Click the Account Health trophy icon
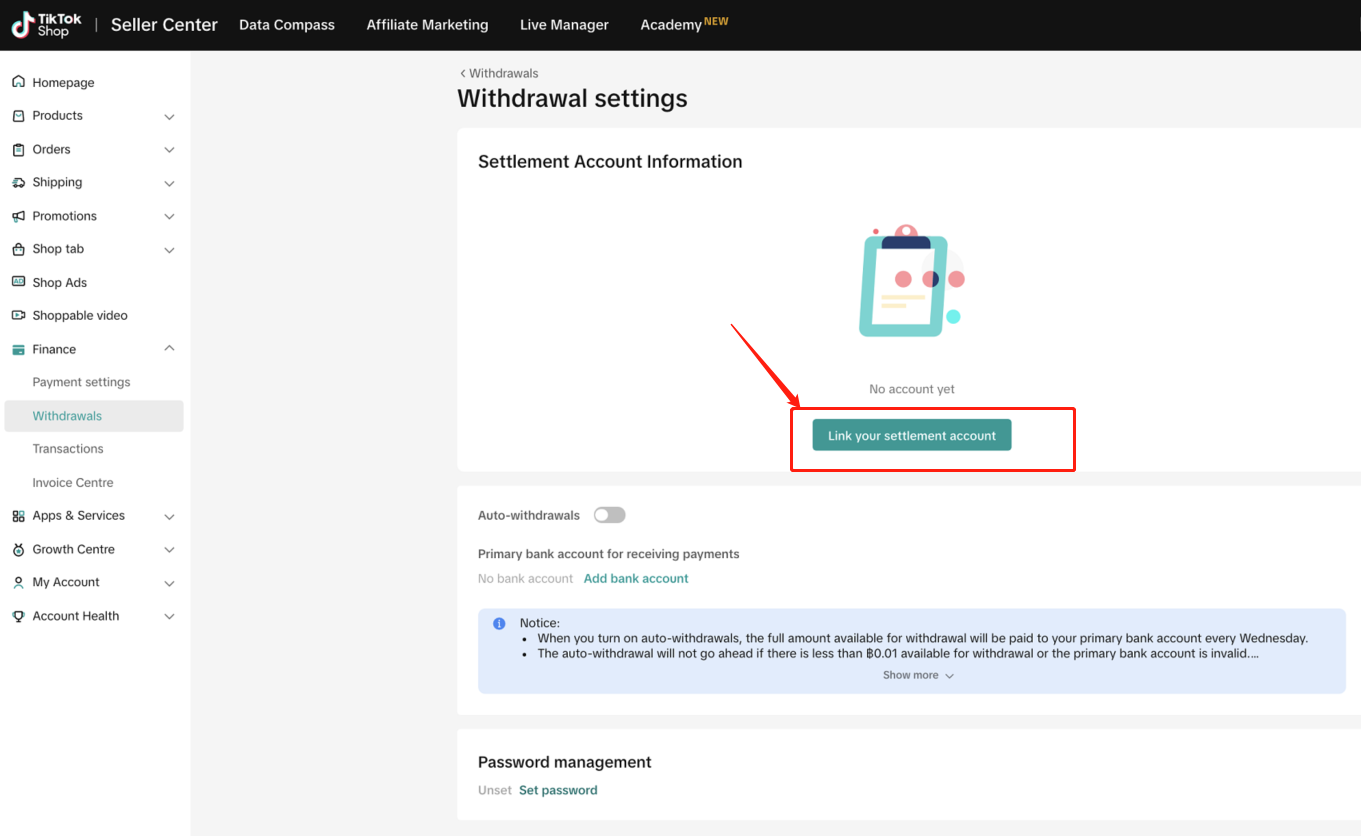 [x=18, y=616]
